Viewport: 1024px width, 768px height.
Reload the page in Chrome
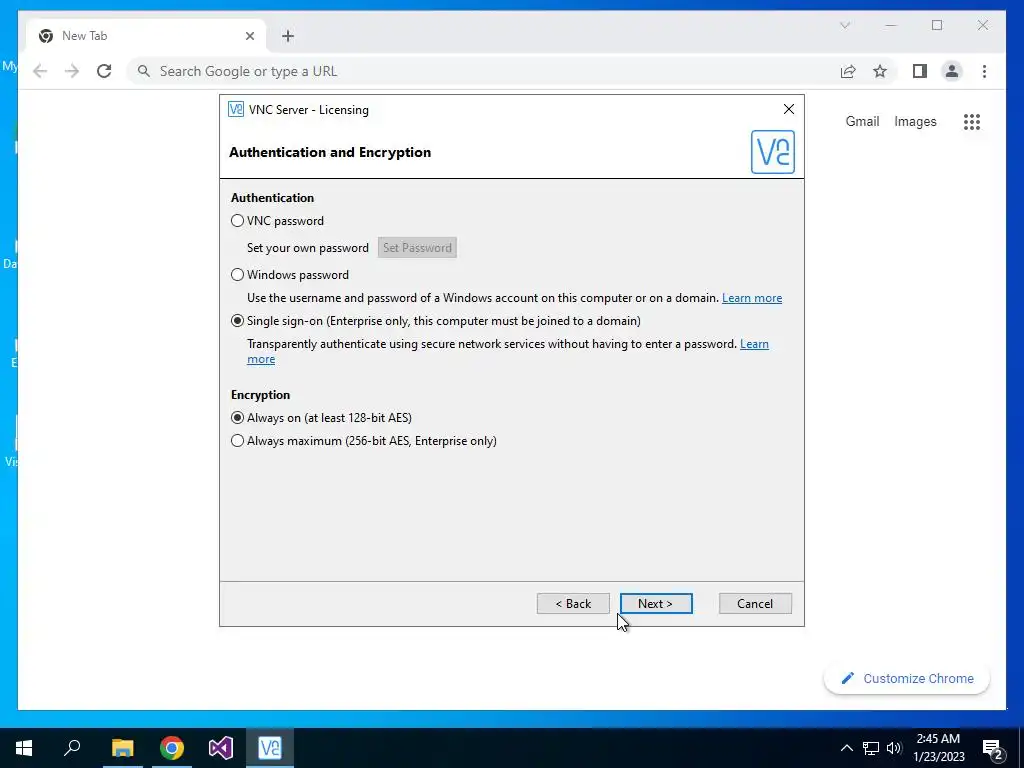[104, 71]
